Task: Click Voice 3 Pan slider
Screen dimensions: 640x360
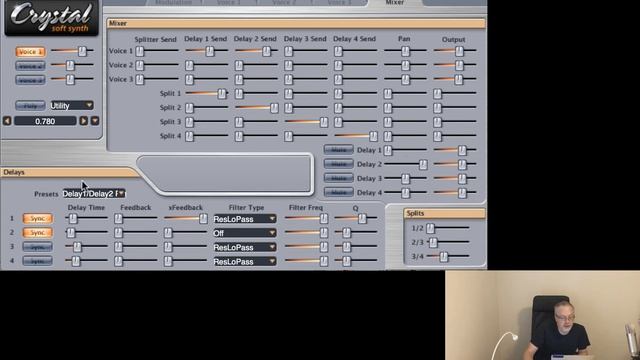Action: click(x=405, y=79)
